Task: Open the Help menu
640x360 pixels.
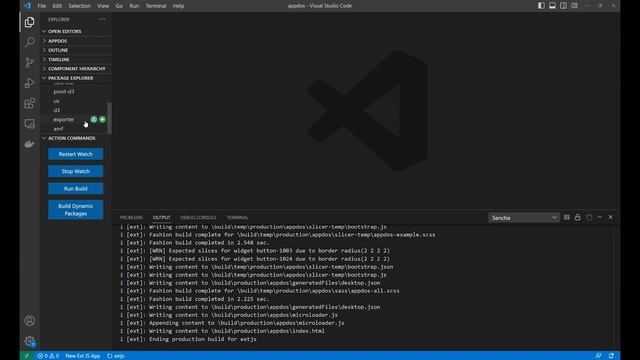Action: [178, 6]
